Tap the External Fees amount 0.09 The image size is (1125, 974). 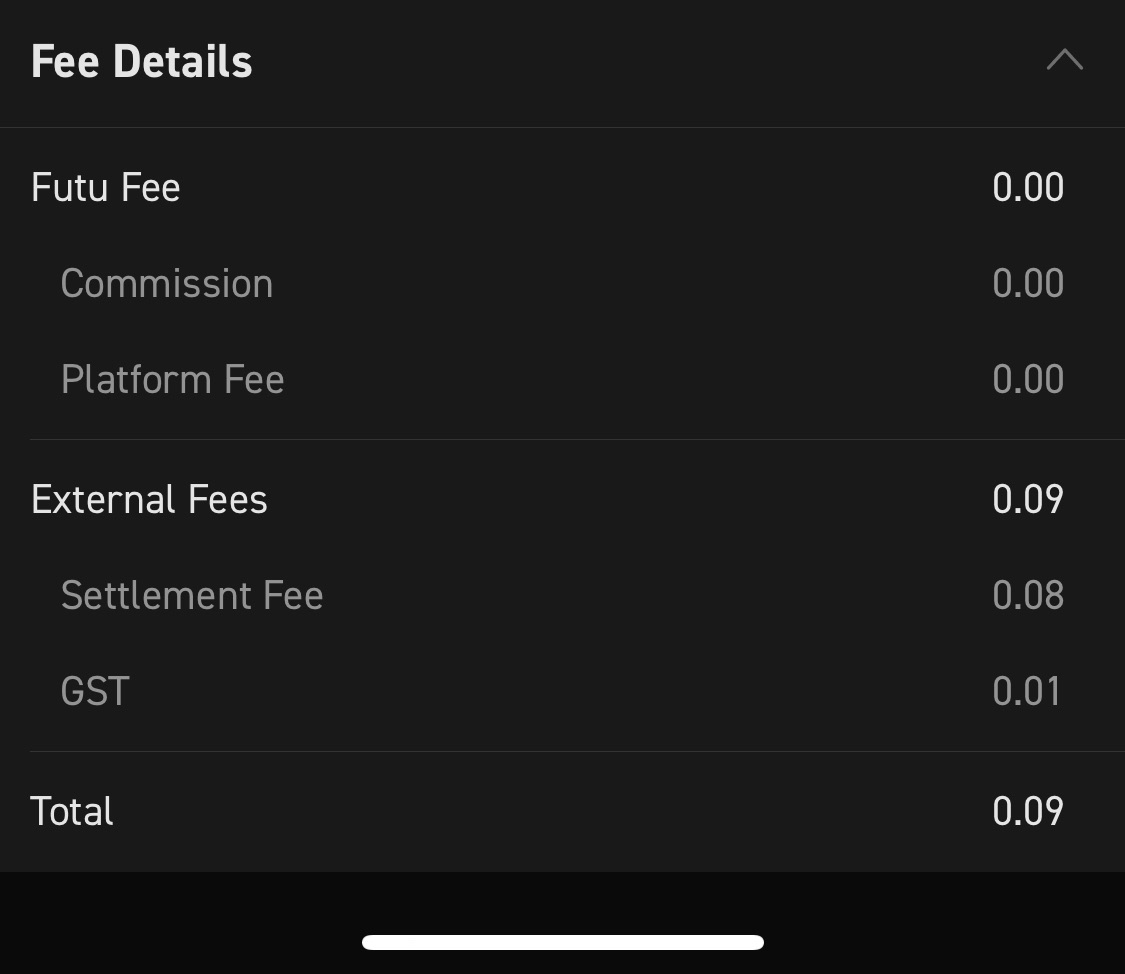[x=1028, y=500]
